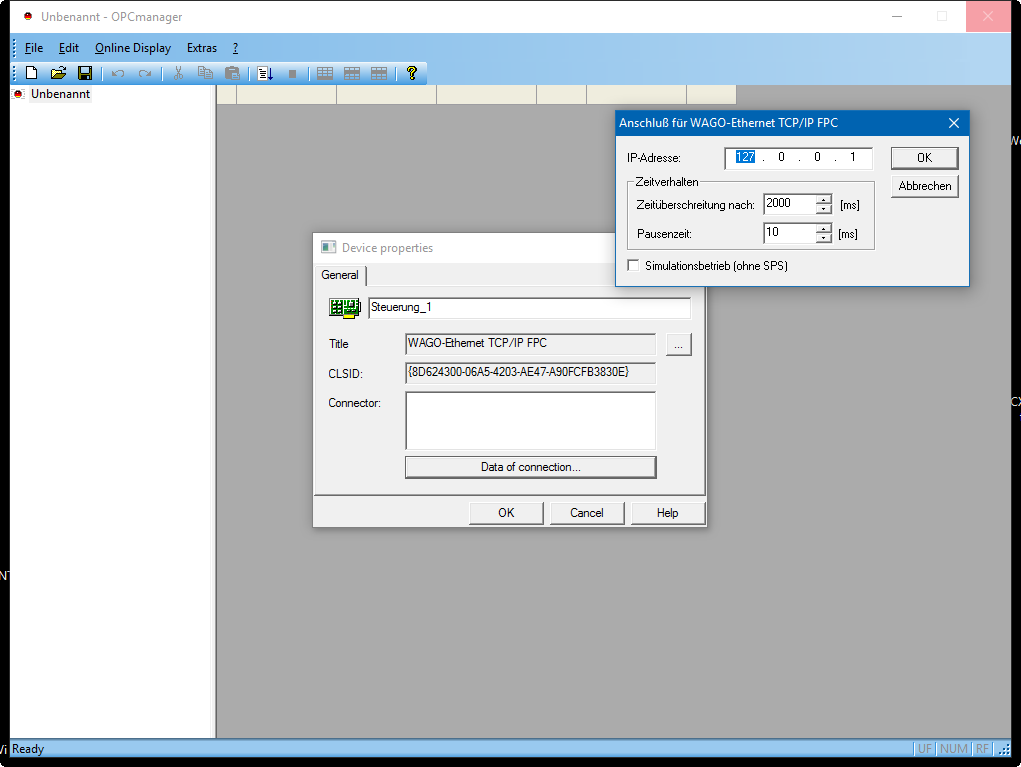Click the open folder toolbar icon

[58, 73]
